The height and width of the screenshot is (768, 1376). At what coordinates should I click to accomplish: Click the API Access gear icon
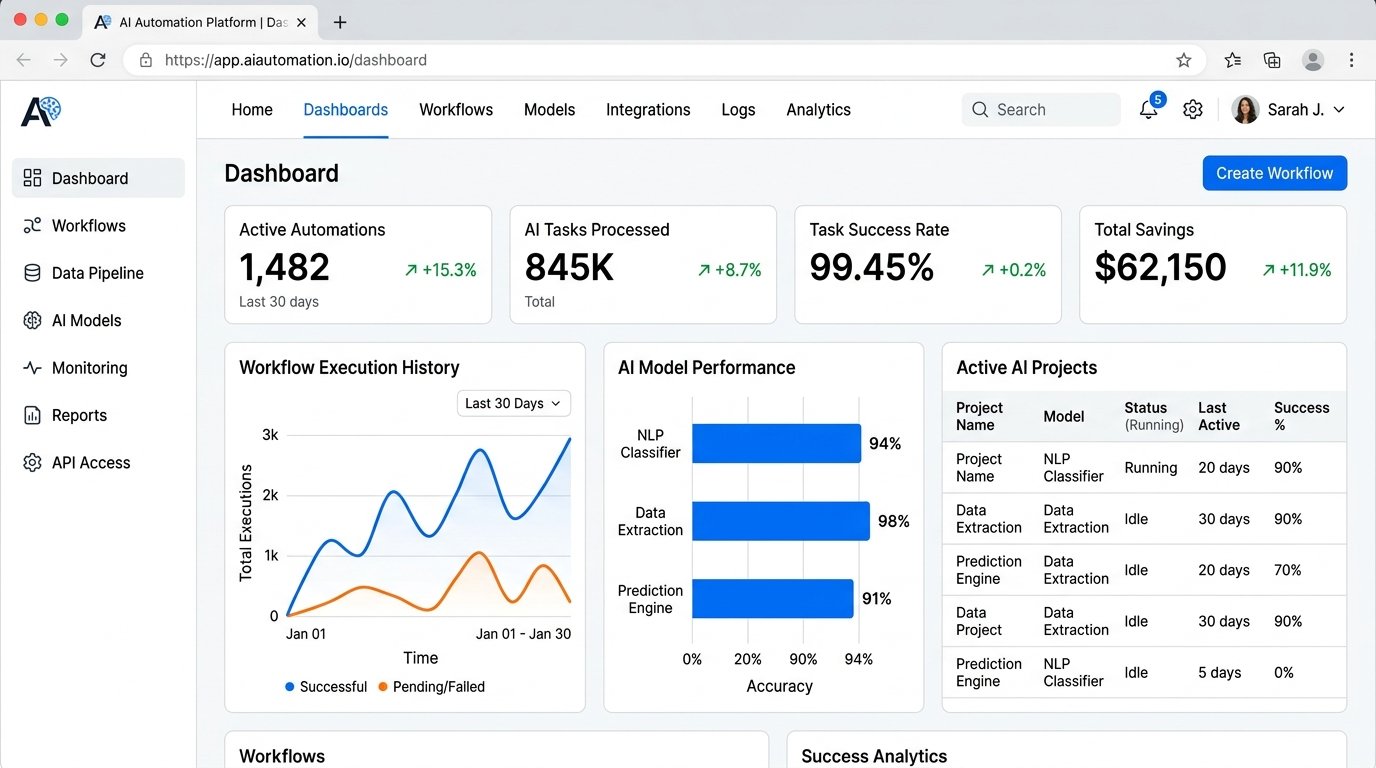pyautogui.click(x=32, y=463)
